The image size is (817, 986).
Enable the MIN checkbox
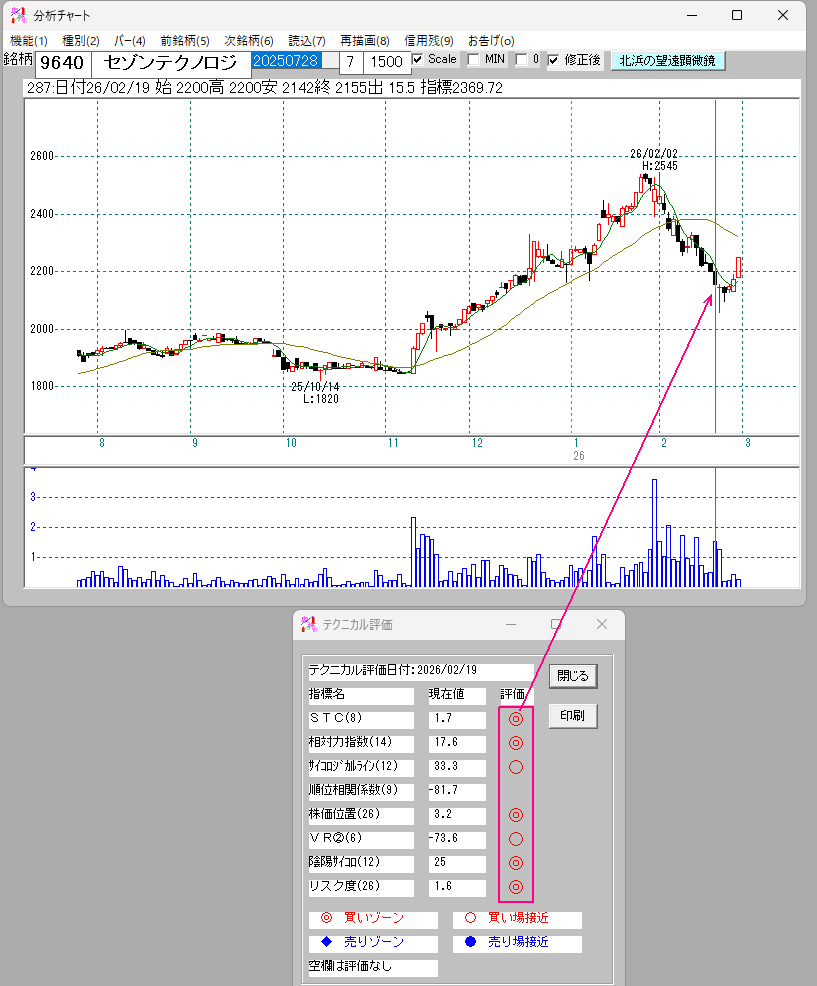point(474,60)
